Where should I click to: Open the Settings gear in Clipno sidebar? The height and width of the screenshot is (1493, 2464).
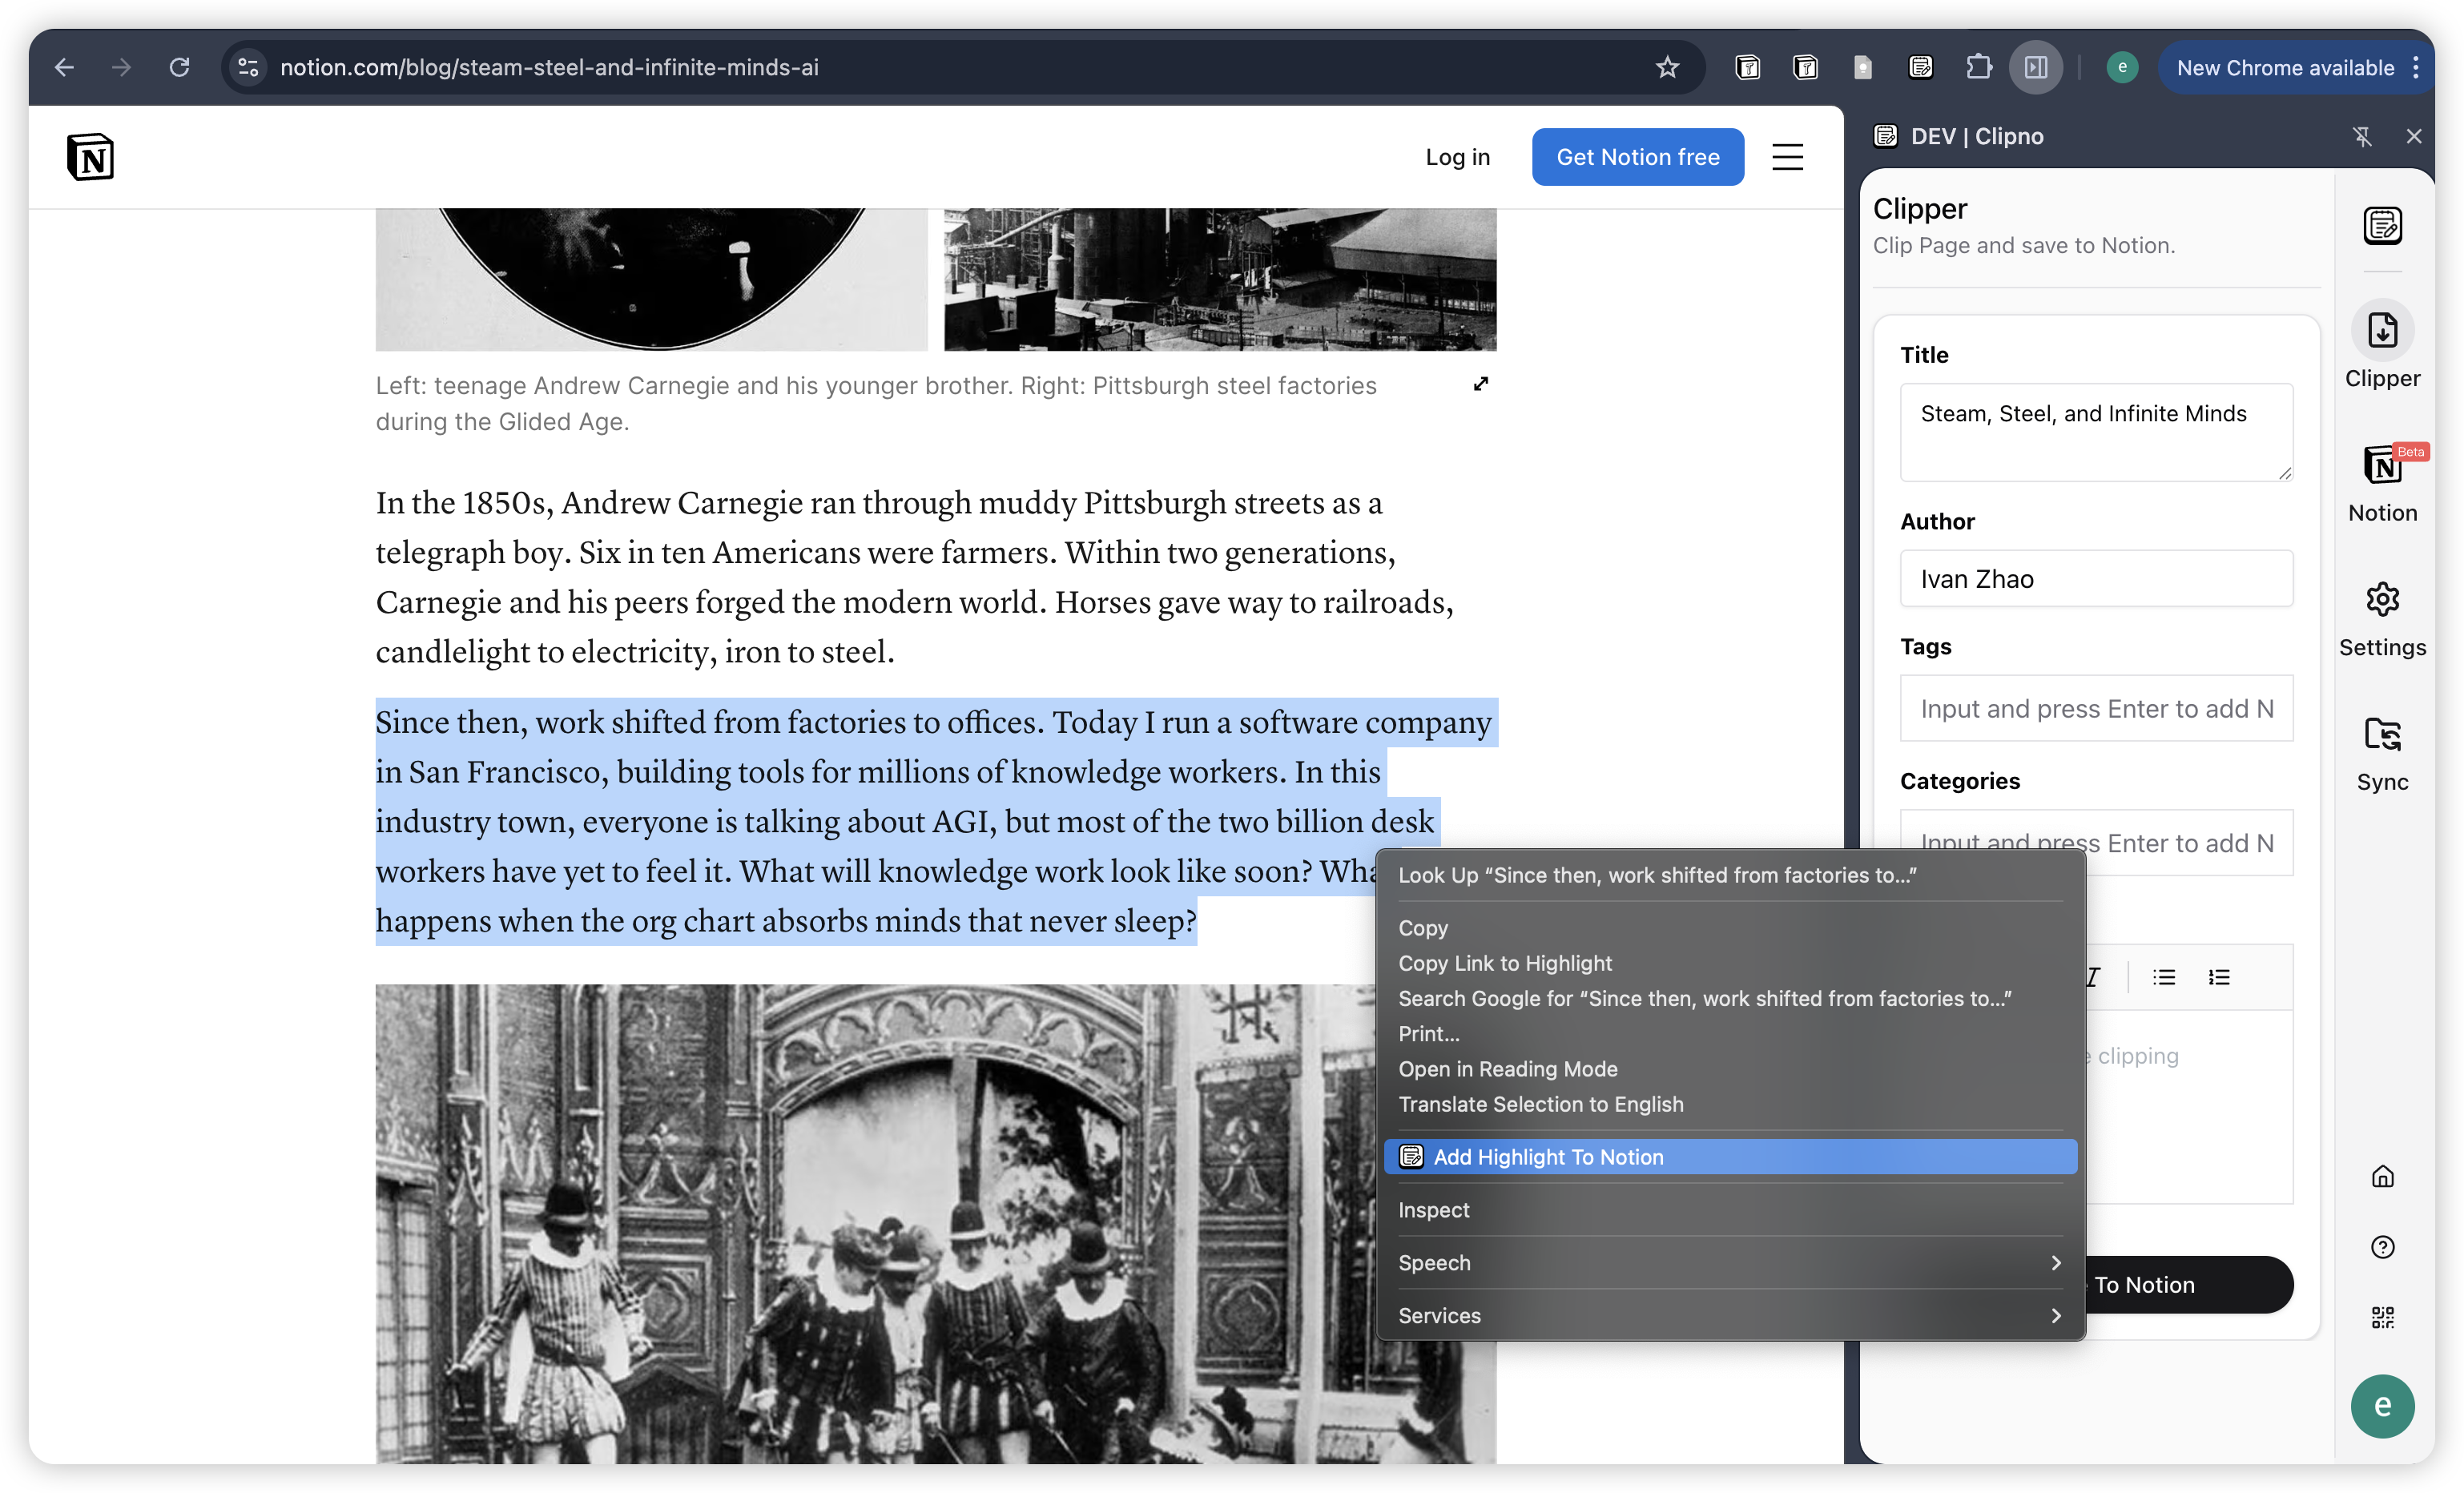point(2382,616)
